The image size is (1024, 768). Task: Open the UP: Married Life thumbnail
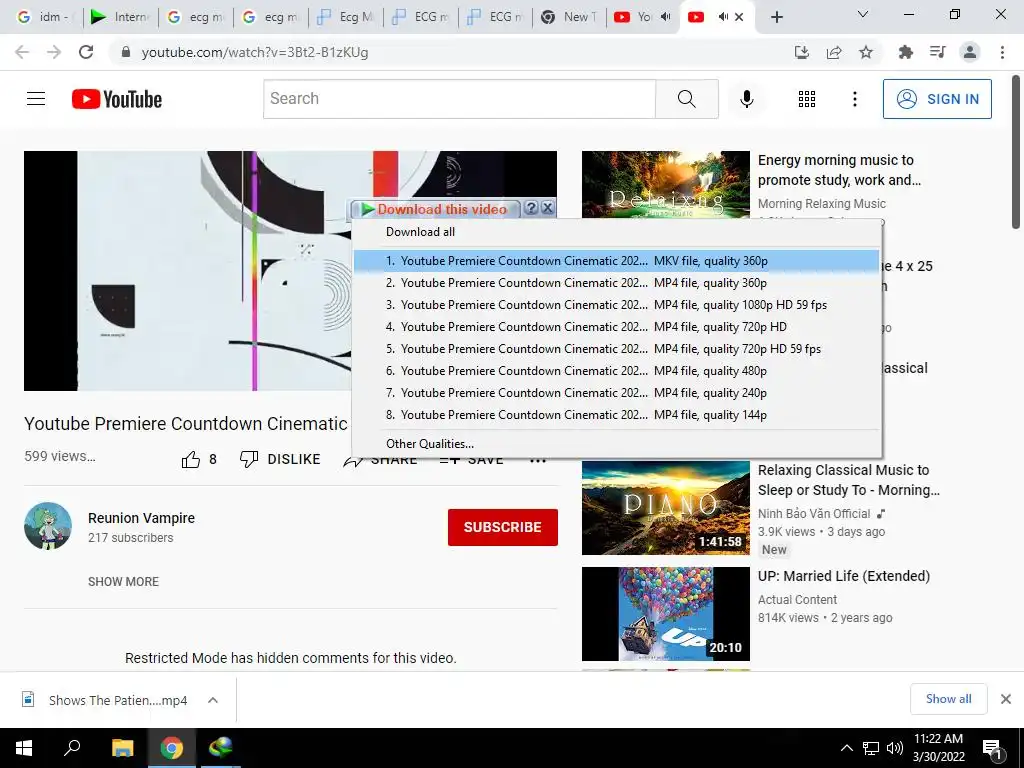click(x=665, y=614)
